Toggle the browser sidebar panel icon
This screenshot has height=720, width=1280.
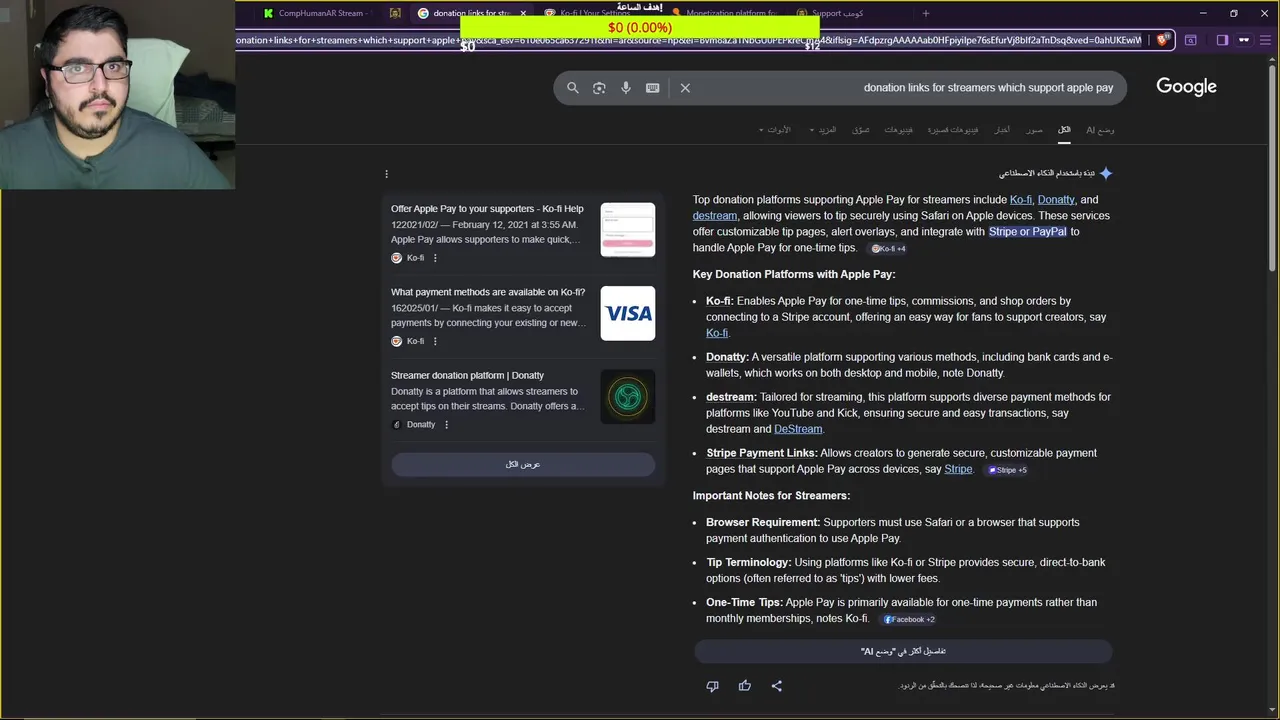(x=1222, y=40)
